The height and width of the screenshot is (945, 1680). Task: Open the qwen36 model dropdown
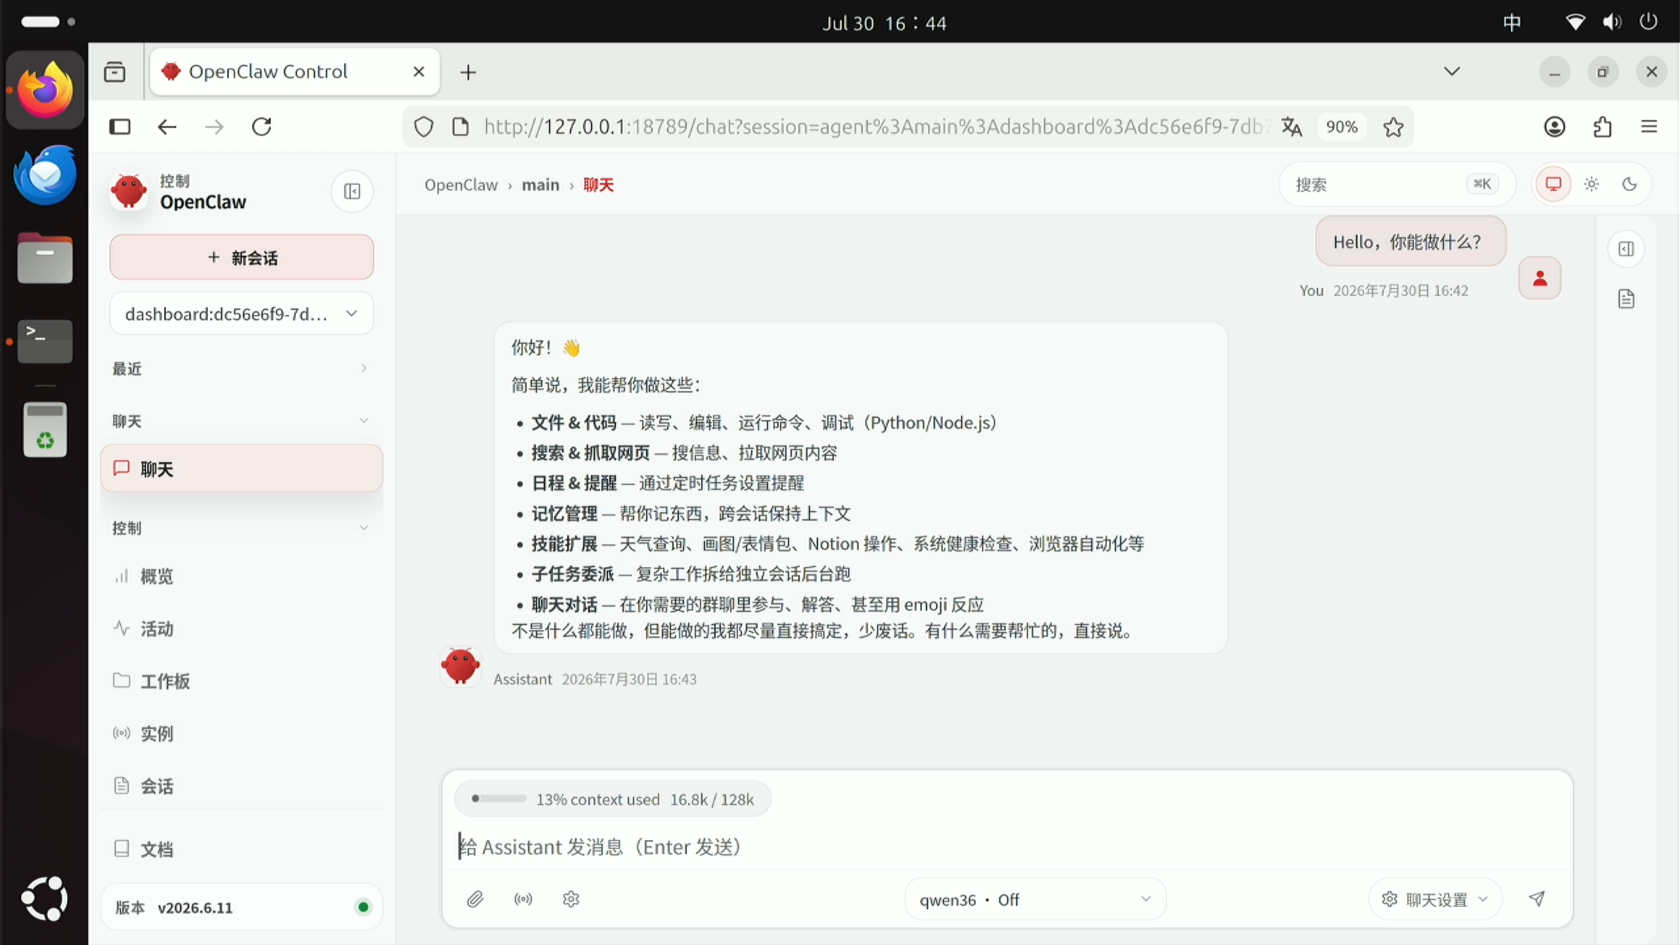[x=1035, y=899]
